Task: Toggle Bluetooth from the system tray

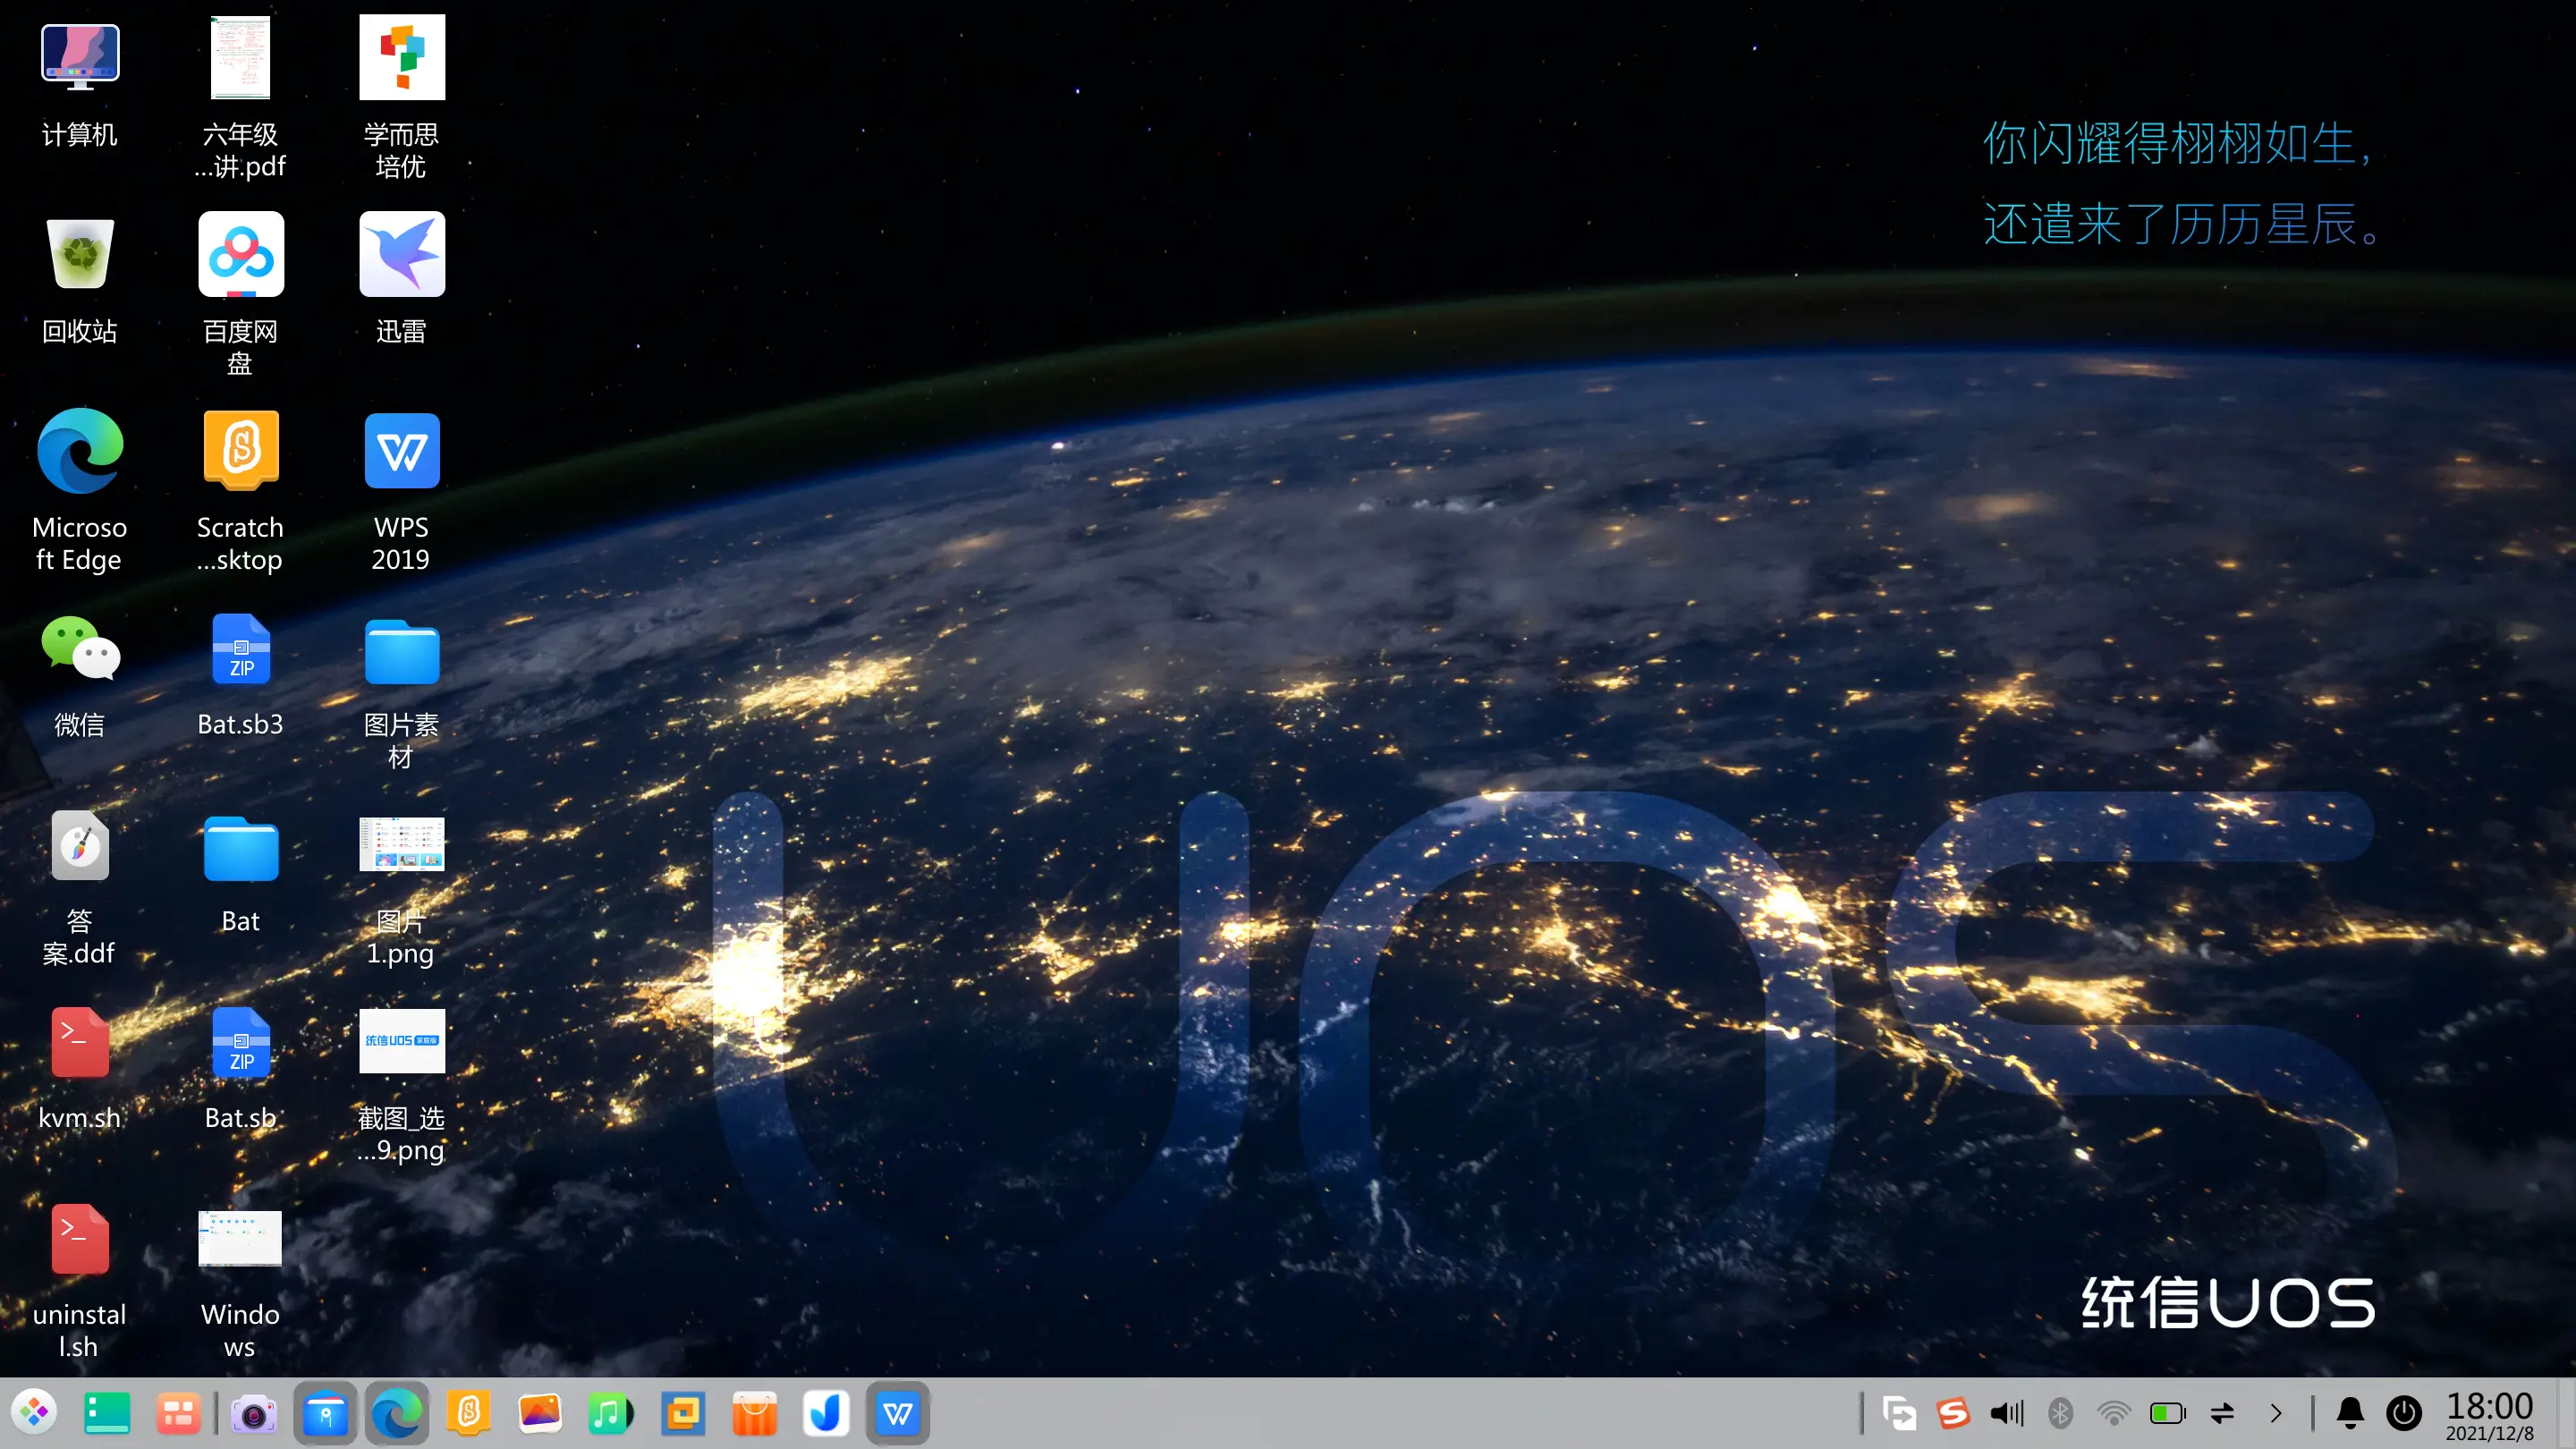Action: tap(2060, 1413)
